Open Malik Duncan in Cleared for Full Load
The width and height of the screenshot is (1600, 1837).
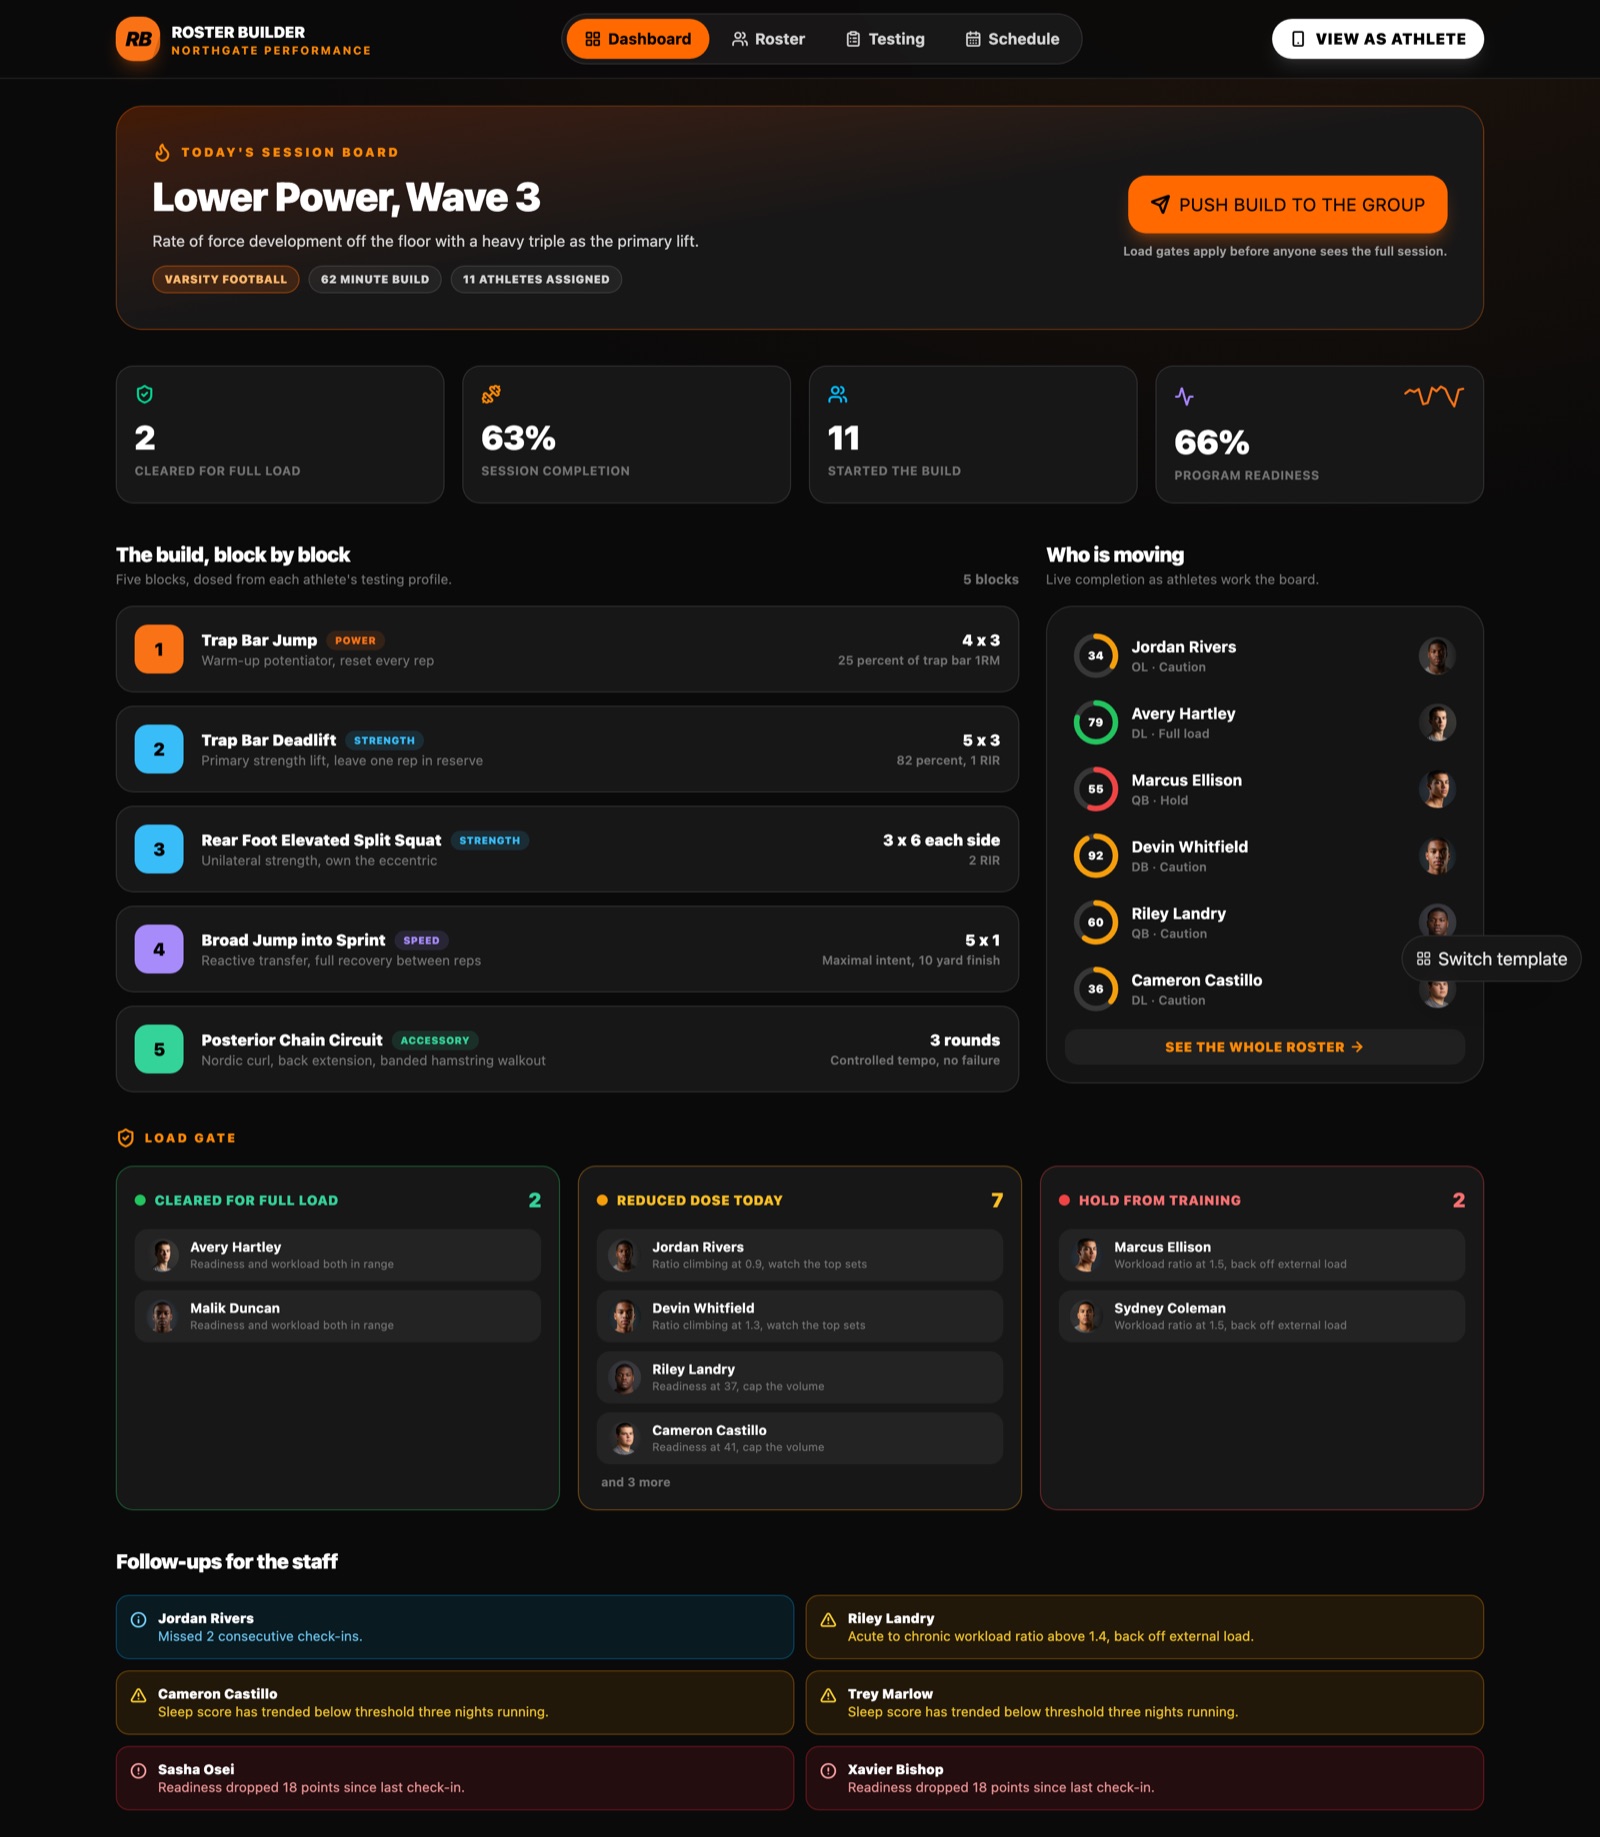[x=338, y=1316]
